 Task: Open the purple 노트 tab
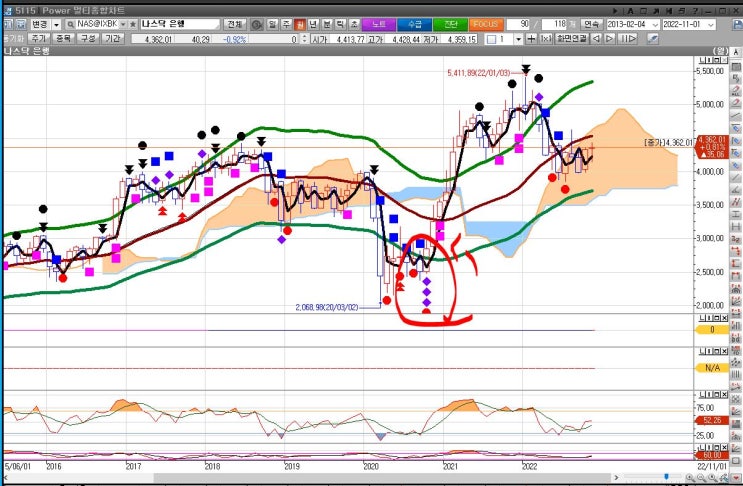[x=378, y=24]
